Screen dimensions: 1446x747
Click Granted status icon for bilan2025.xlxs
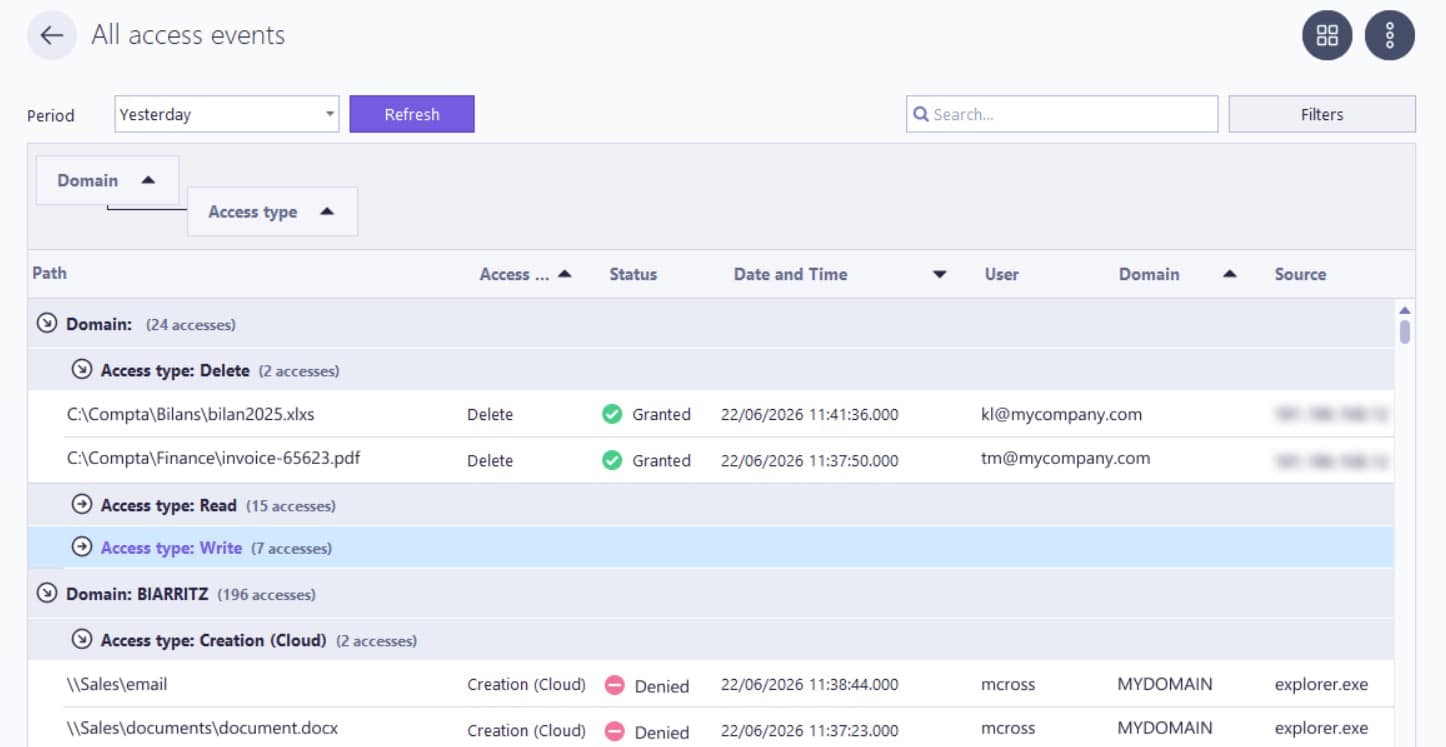point(612,414)
